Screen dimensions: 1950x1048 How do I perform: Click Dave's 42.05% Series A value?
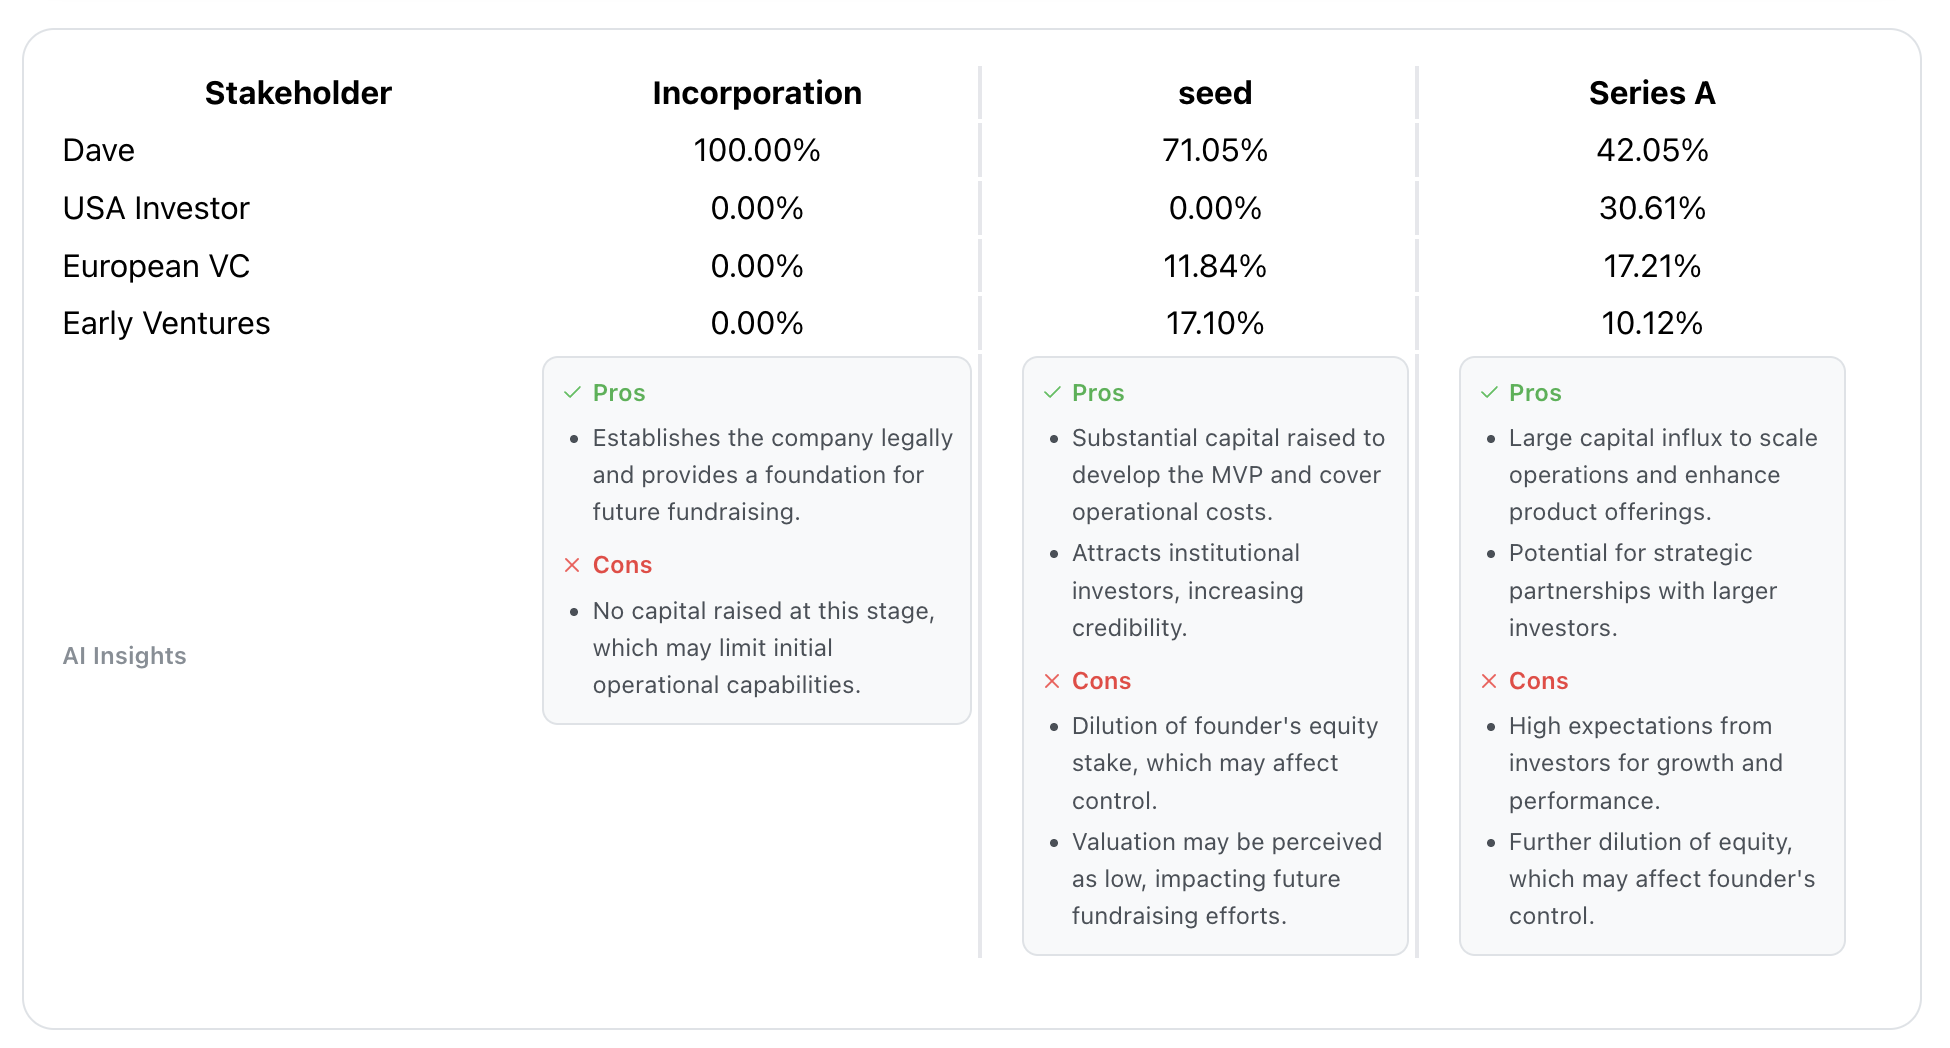tap(1651, 150)
